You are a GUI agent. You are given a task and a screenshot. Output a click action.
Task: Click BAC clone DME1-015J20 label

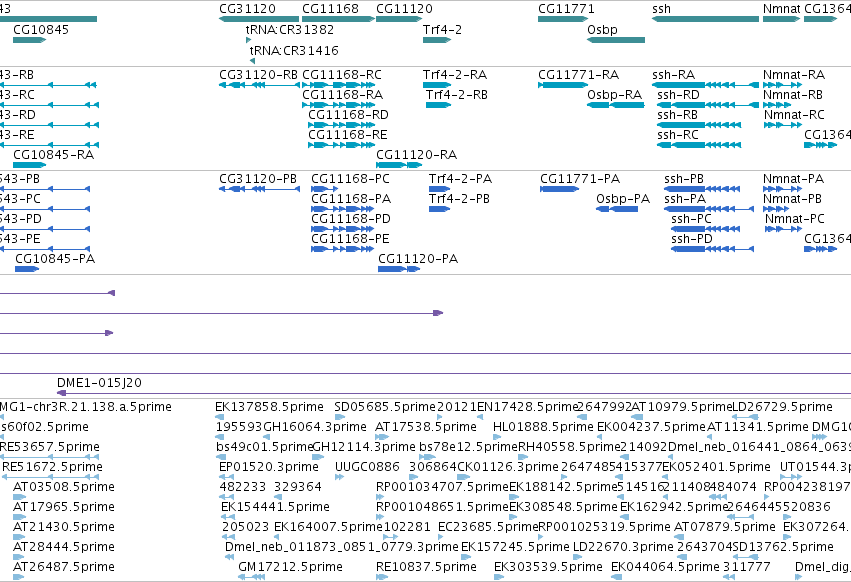tap(99, 383)
